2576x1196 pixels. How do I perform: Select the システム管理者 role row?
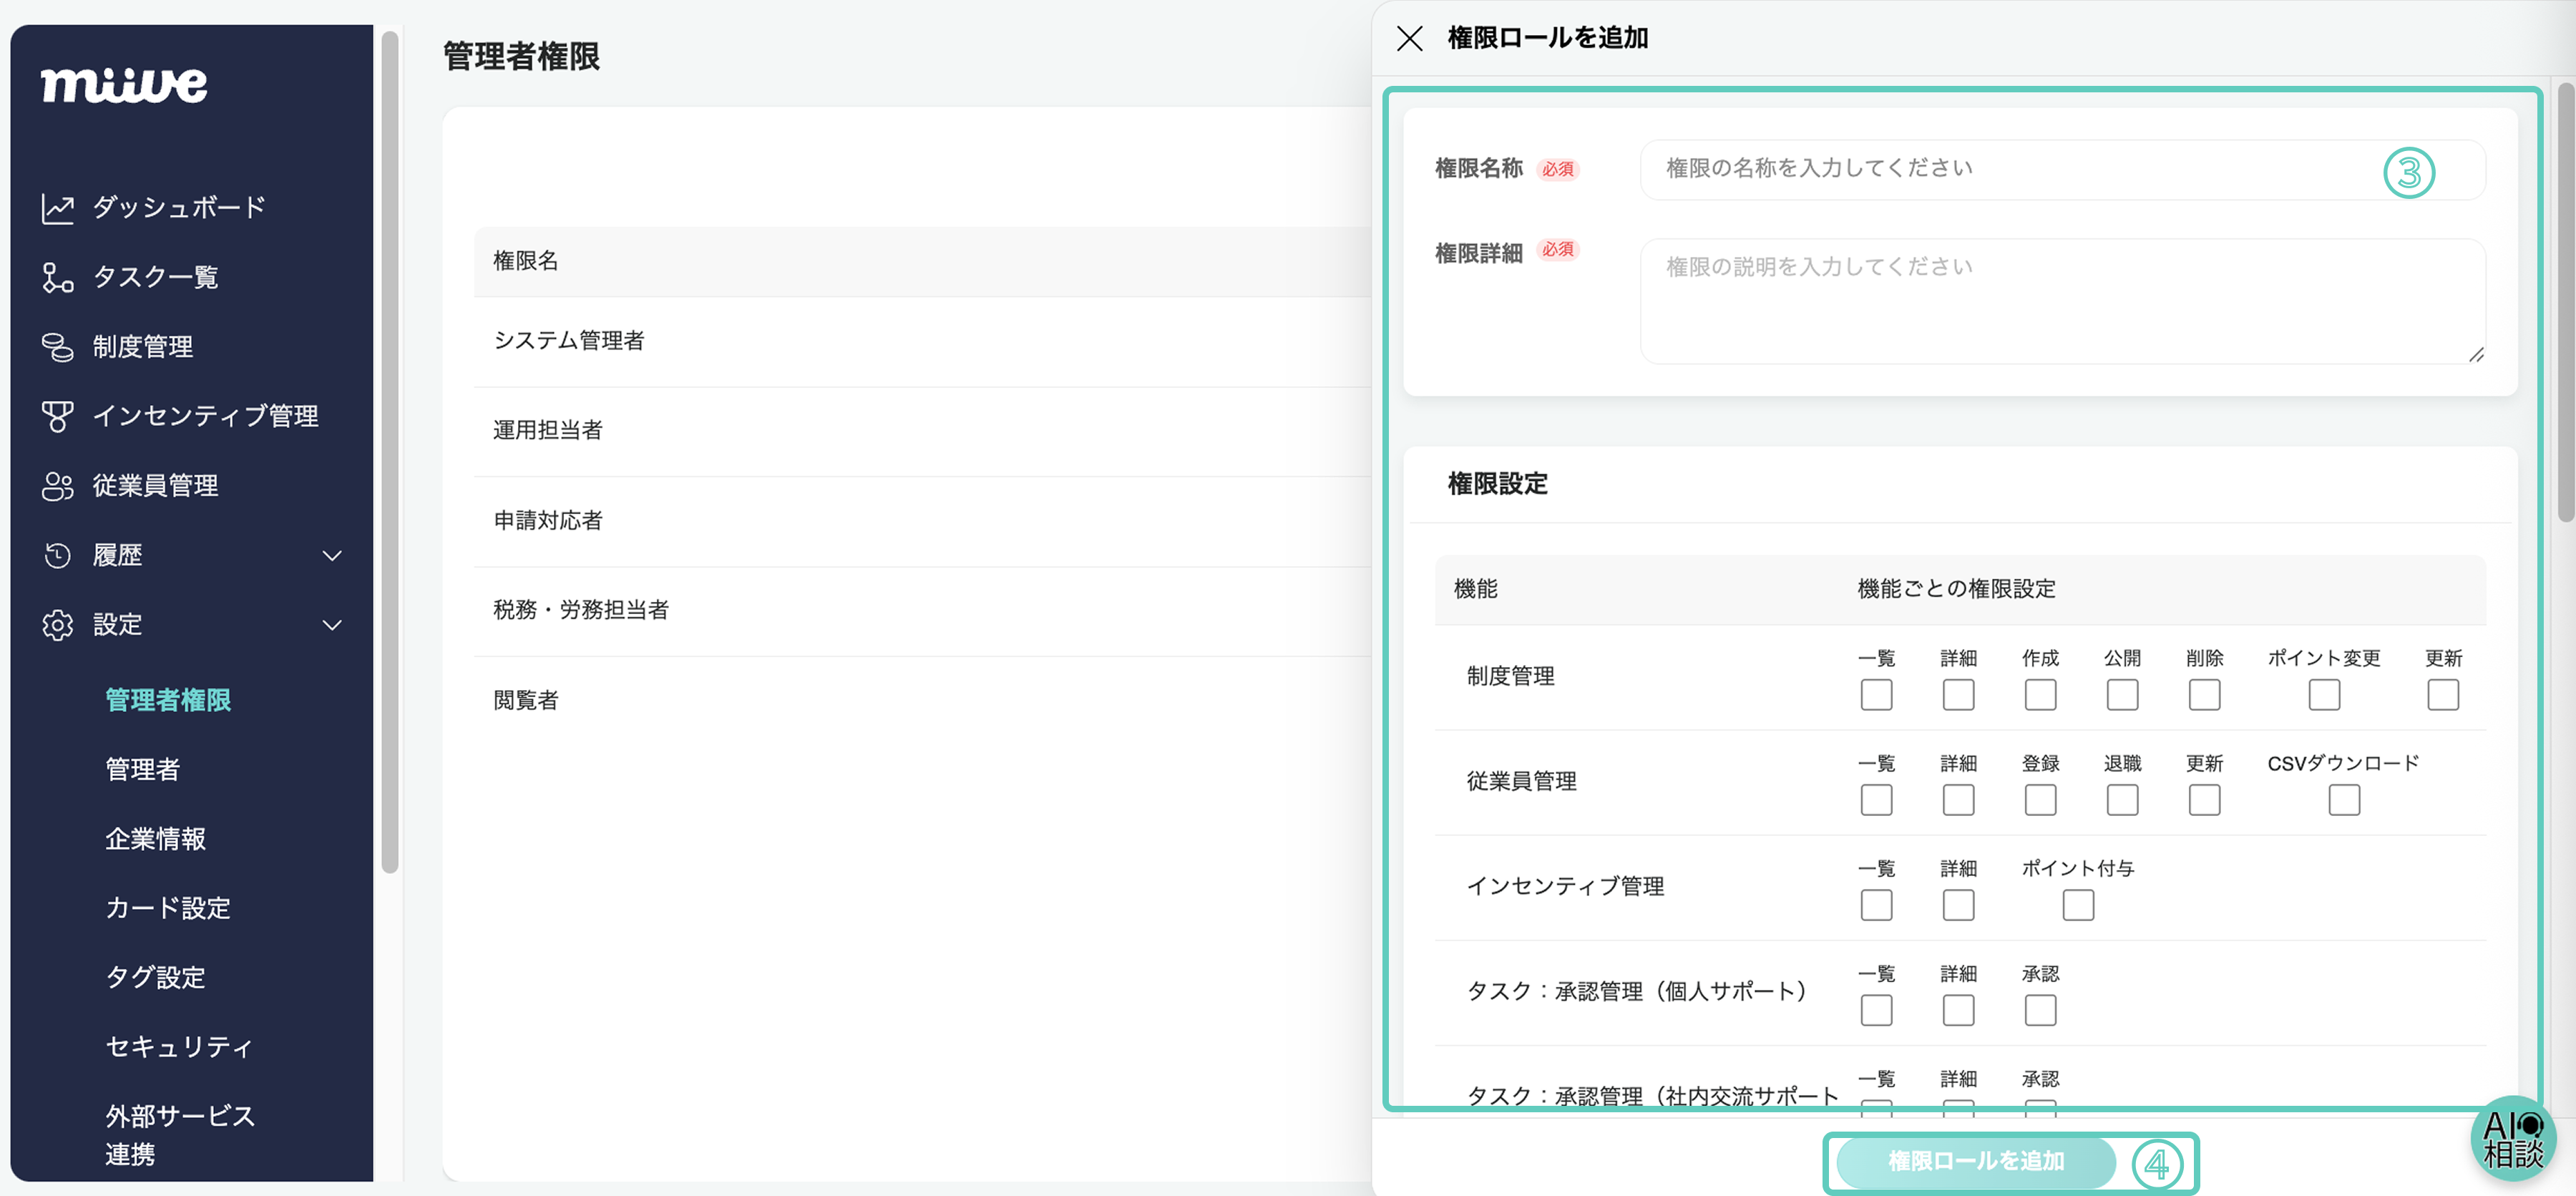click(x=569, y=341)
